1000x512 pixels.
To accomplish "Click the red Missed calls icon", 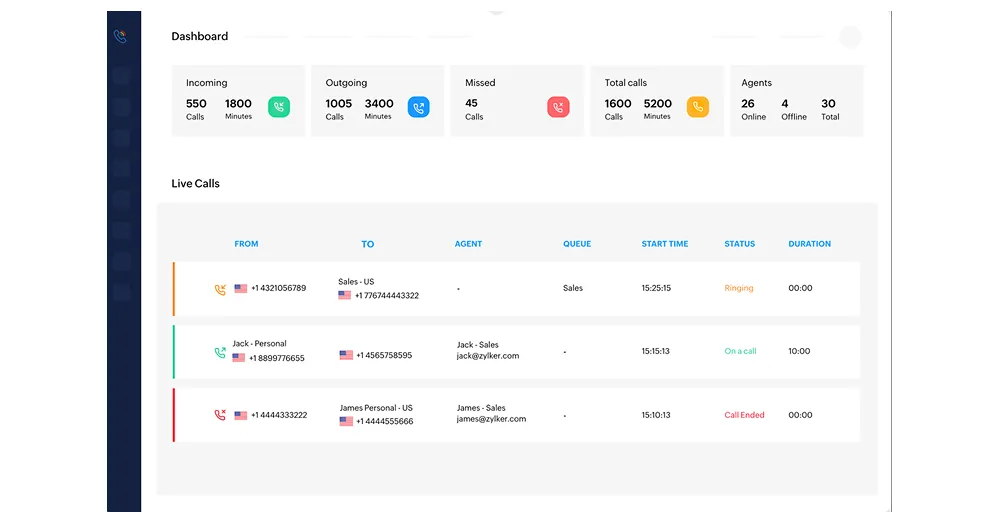I will click(558, 106).
